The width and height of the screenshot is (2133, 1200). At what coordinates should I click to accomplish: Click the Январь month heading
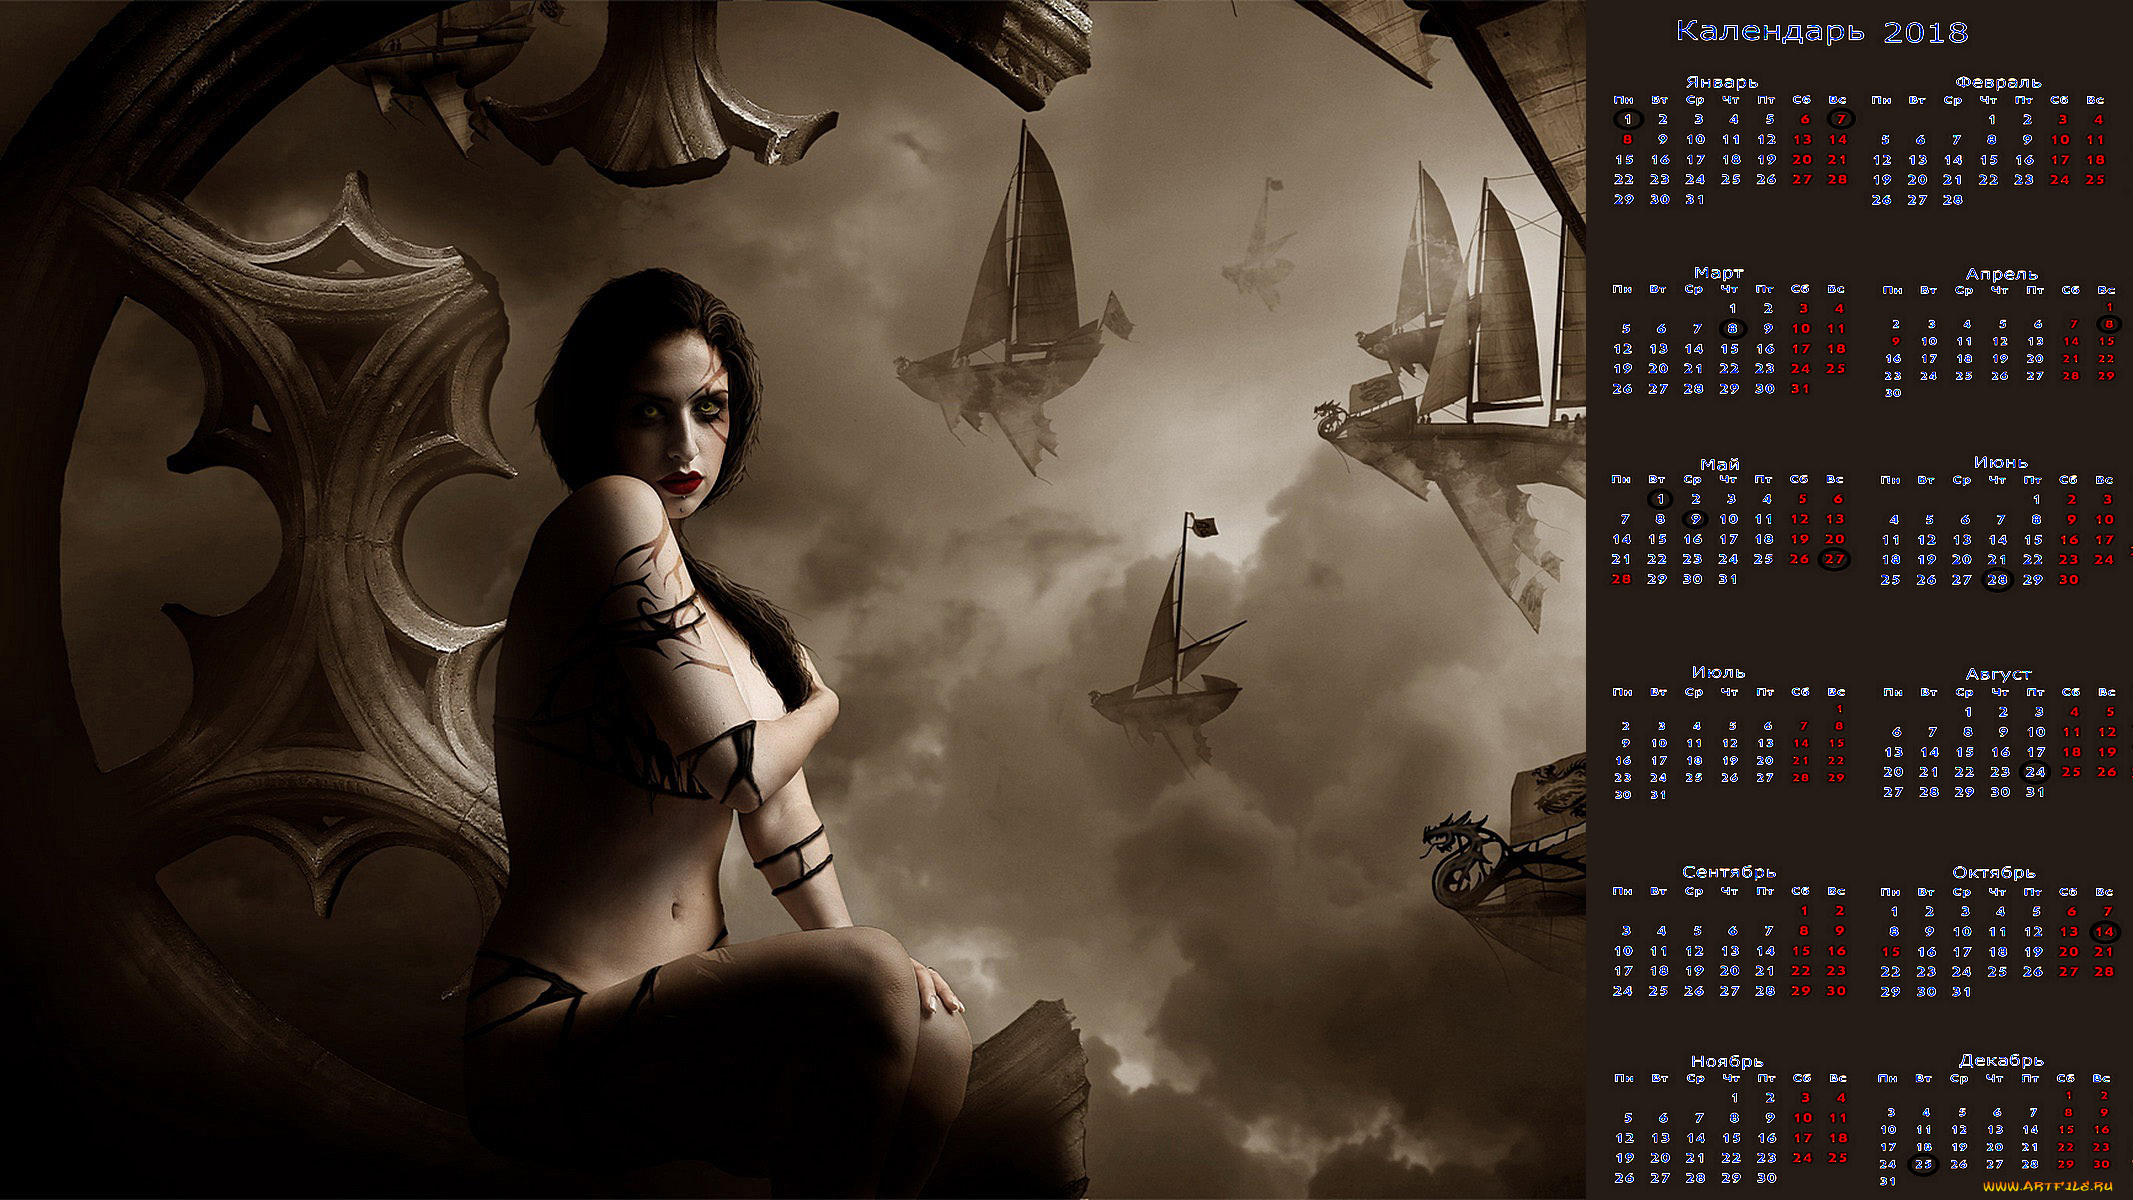pyautogui.click(x=1721, y=82)
